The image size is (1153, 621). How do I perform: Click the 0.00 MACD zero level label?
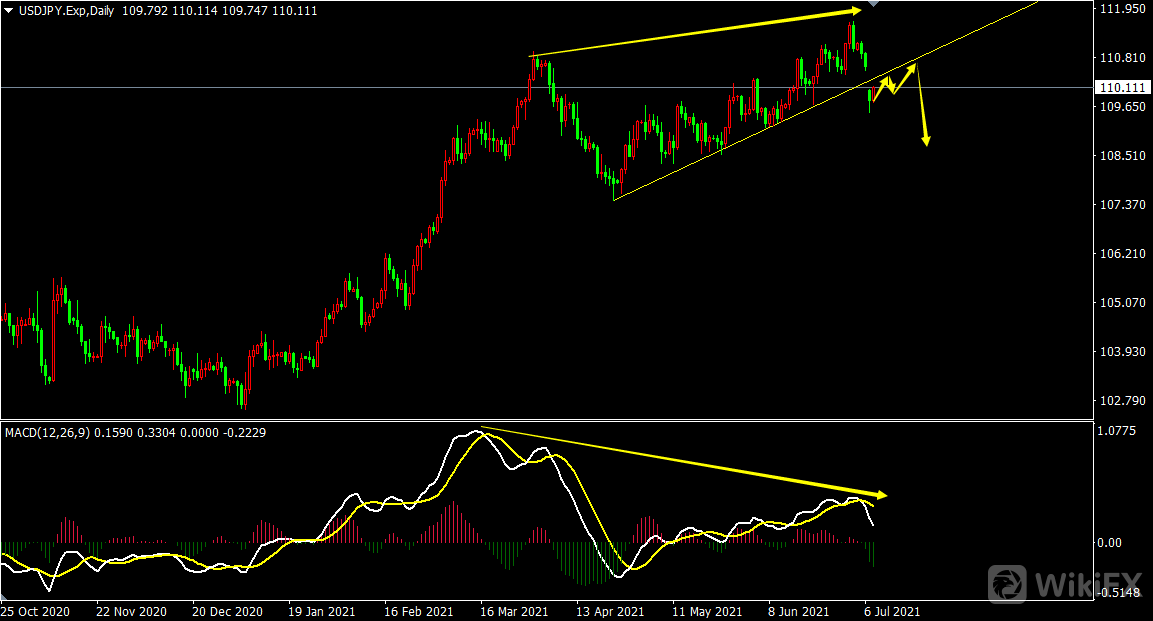pyautogui.click(x=1112, y=543)
